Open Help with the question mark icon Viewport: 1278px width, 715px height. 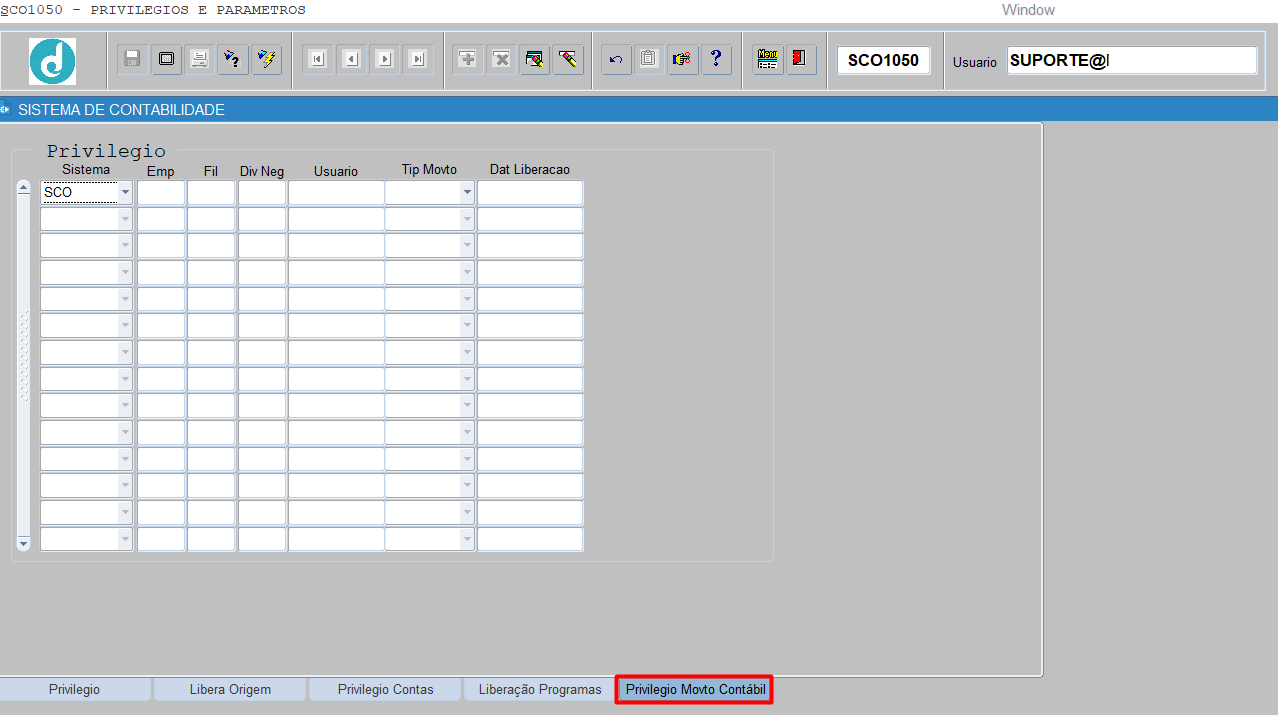tap(716, 59)
